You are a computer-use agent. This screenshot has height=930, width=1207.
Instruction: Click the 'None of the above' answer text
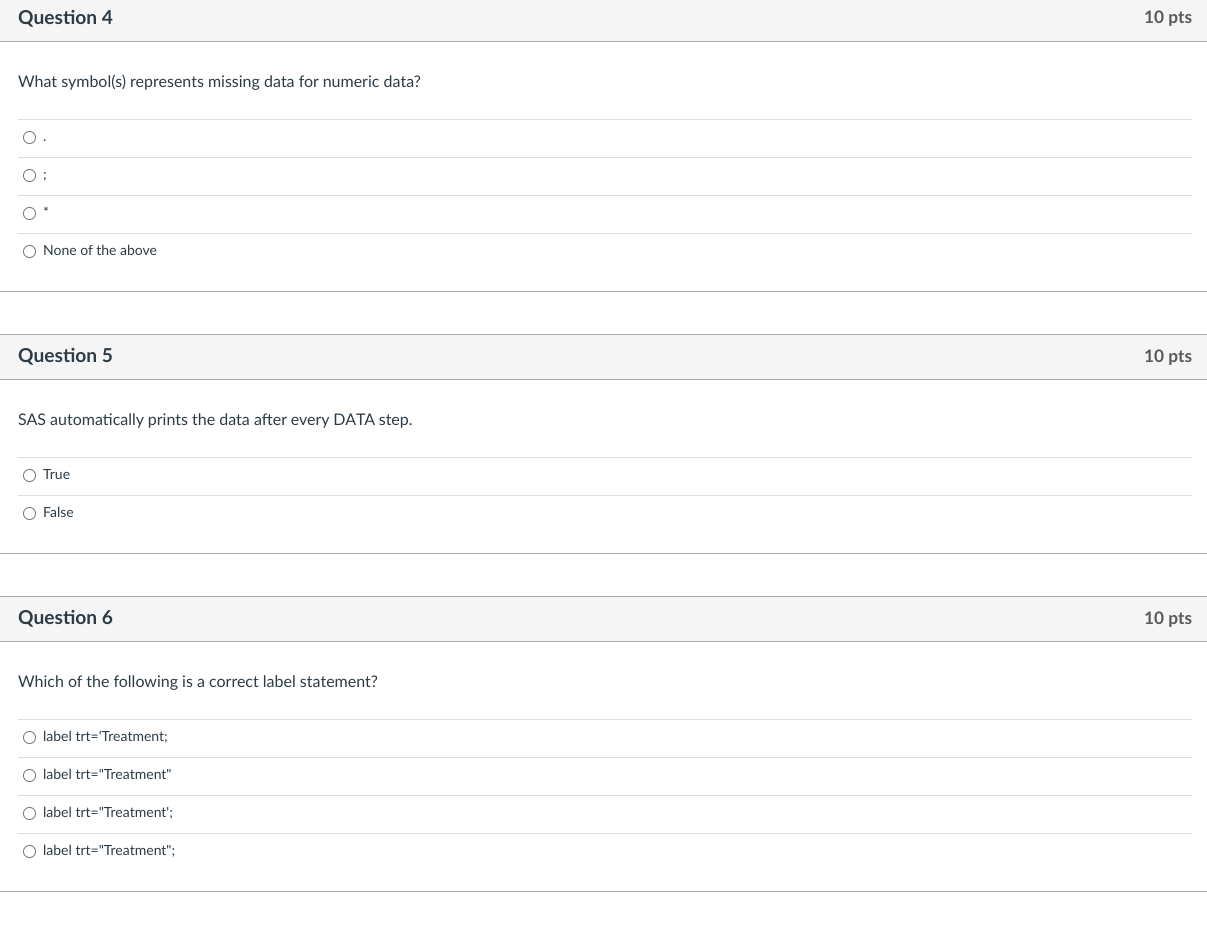(x=99, y=251)
